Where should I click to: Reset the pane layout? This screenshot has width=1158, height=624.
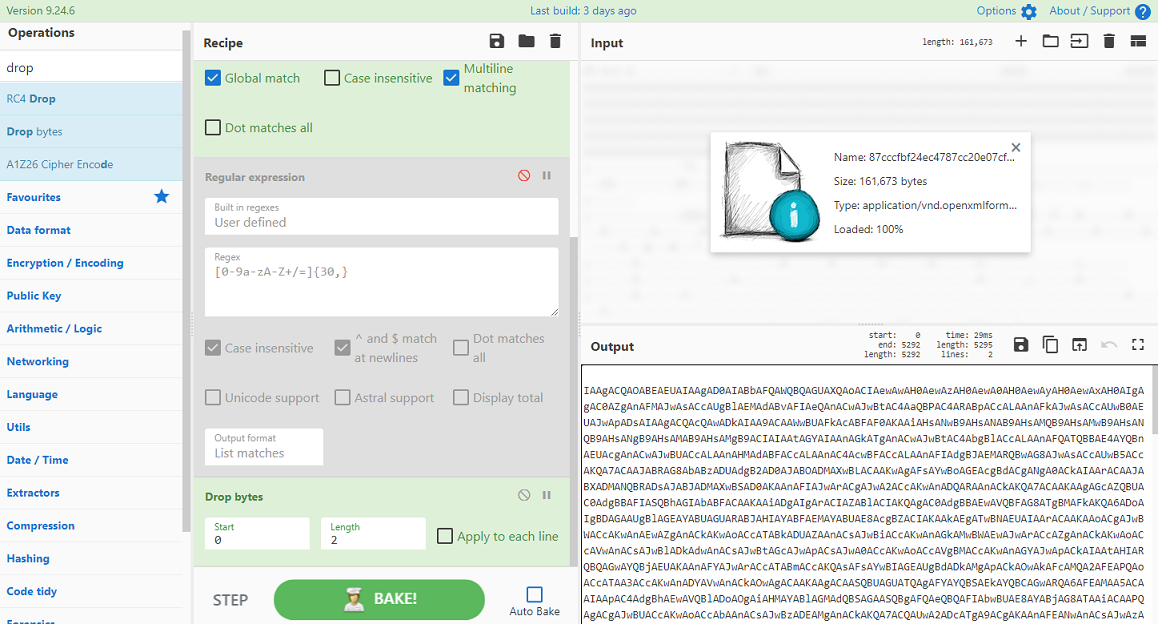[1138, 41]
